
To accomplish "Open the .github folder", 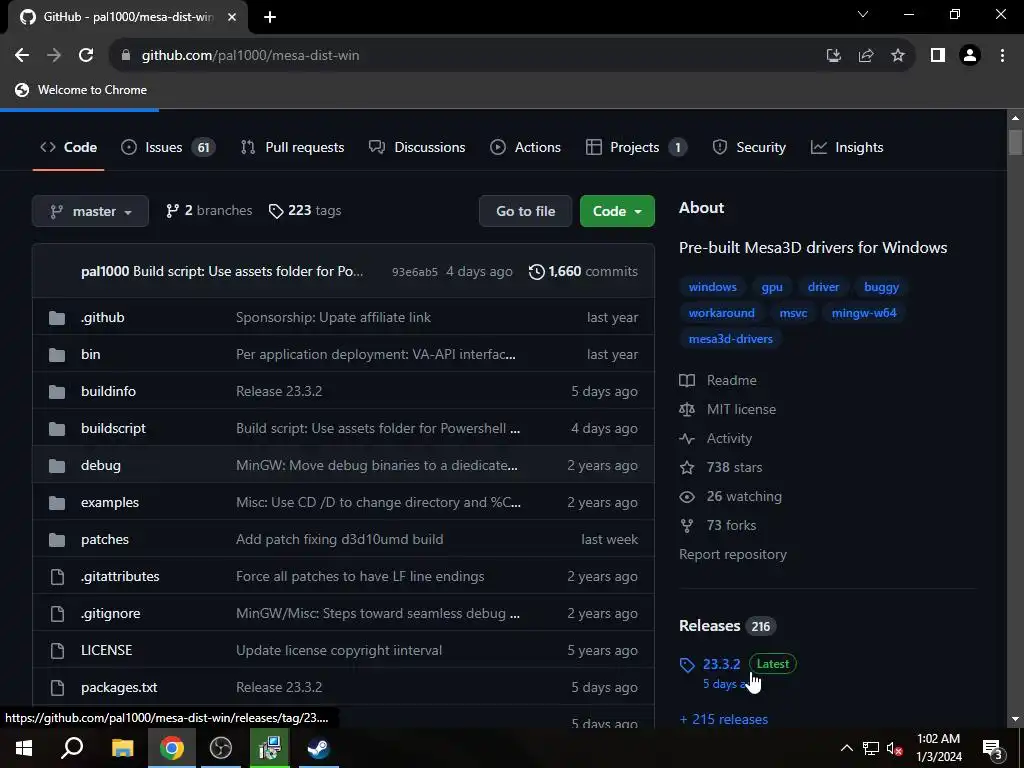I will point(103,317).
